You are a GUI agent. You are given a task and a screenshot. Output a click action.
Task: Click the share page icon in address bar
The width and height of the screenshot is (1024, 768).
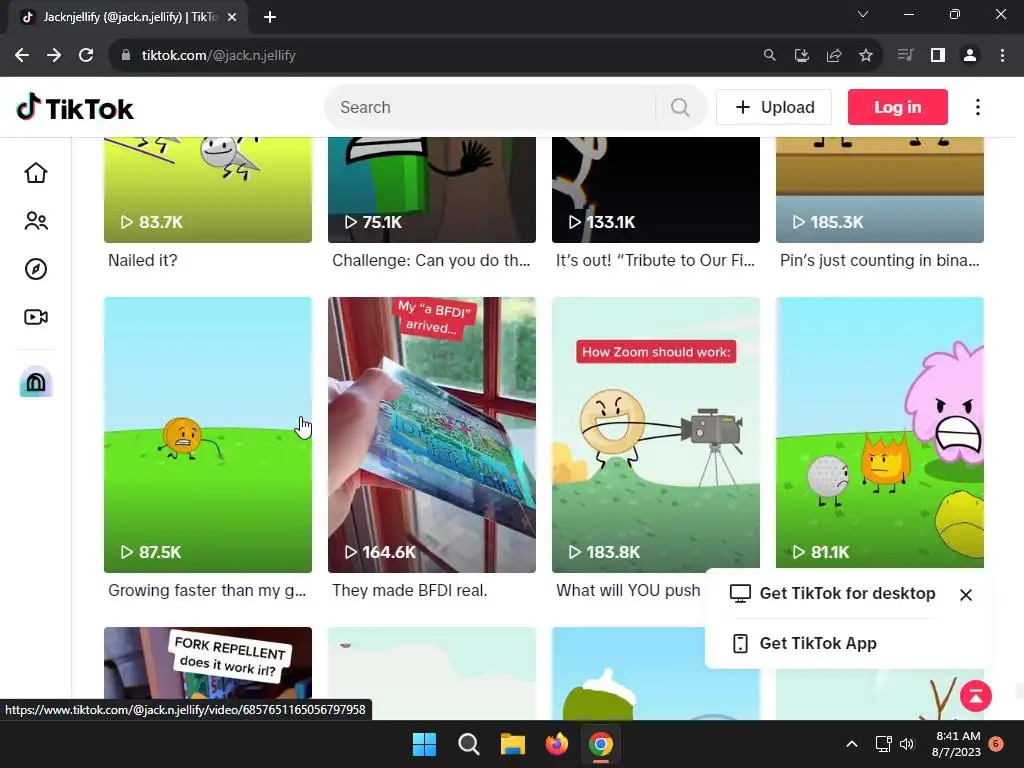pyautogui.click(x=834, y=56)
